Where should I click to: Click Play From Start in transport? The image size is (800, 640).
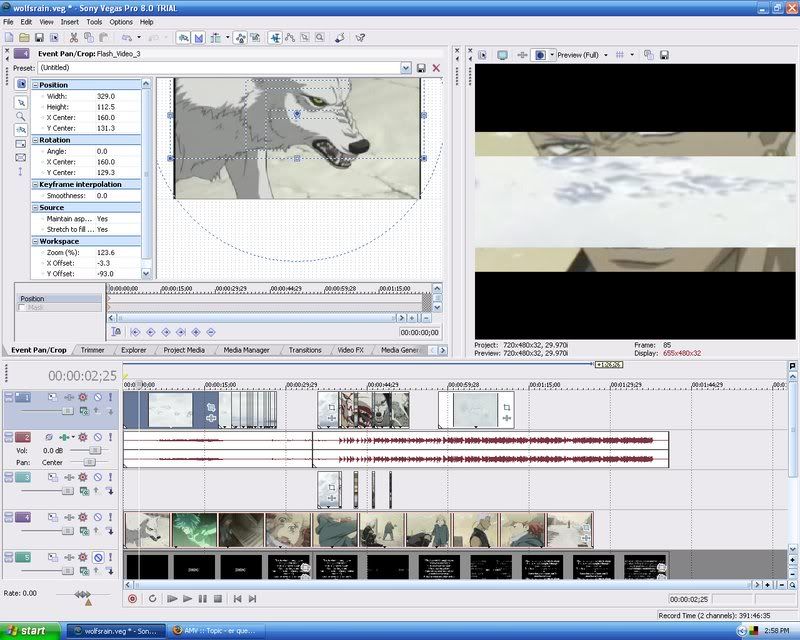[x=172, y=599]
